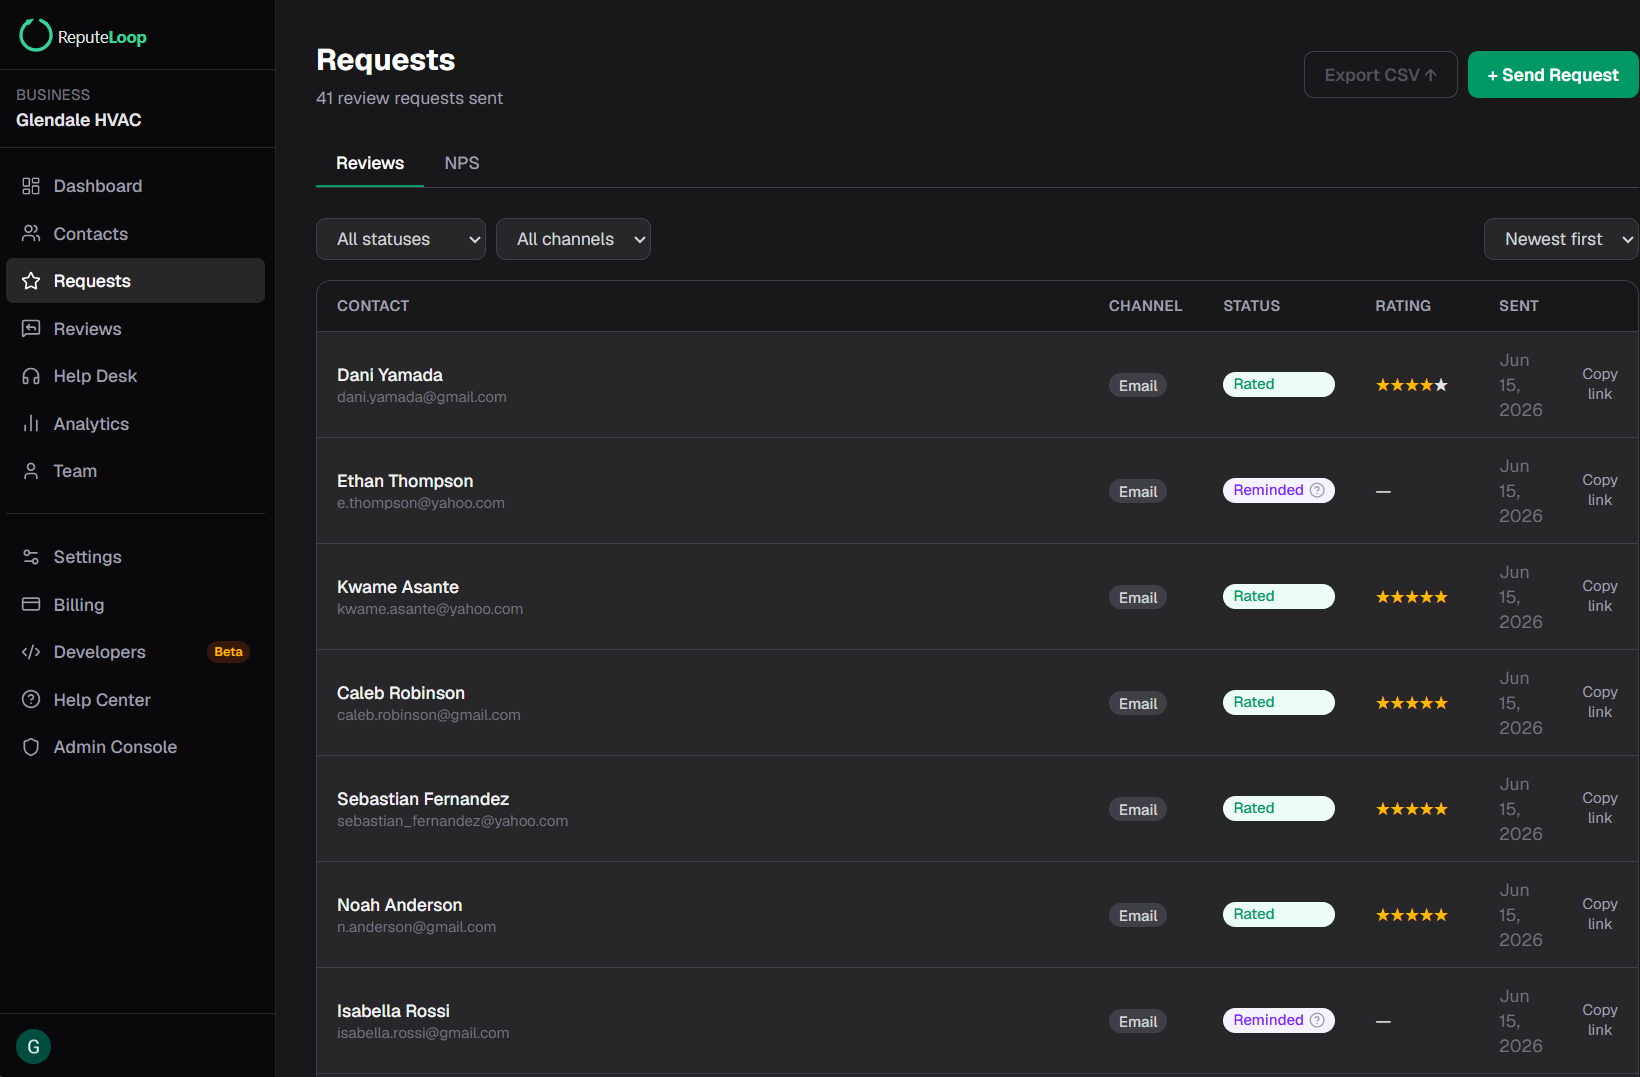The height and width of the screenshot is (1077, 1640).
Task: Click the name Dani Yamada
Action: [x=390, y=375]
